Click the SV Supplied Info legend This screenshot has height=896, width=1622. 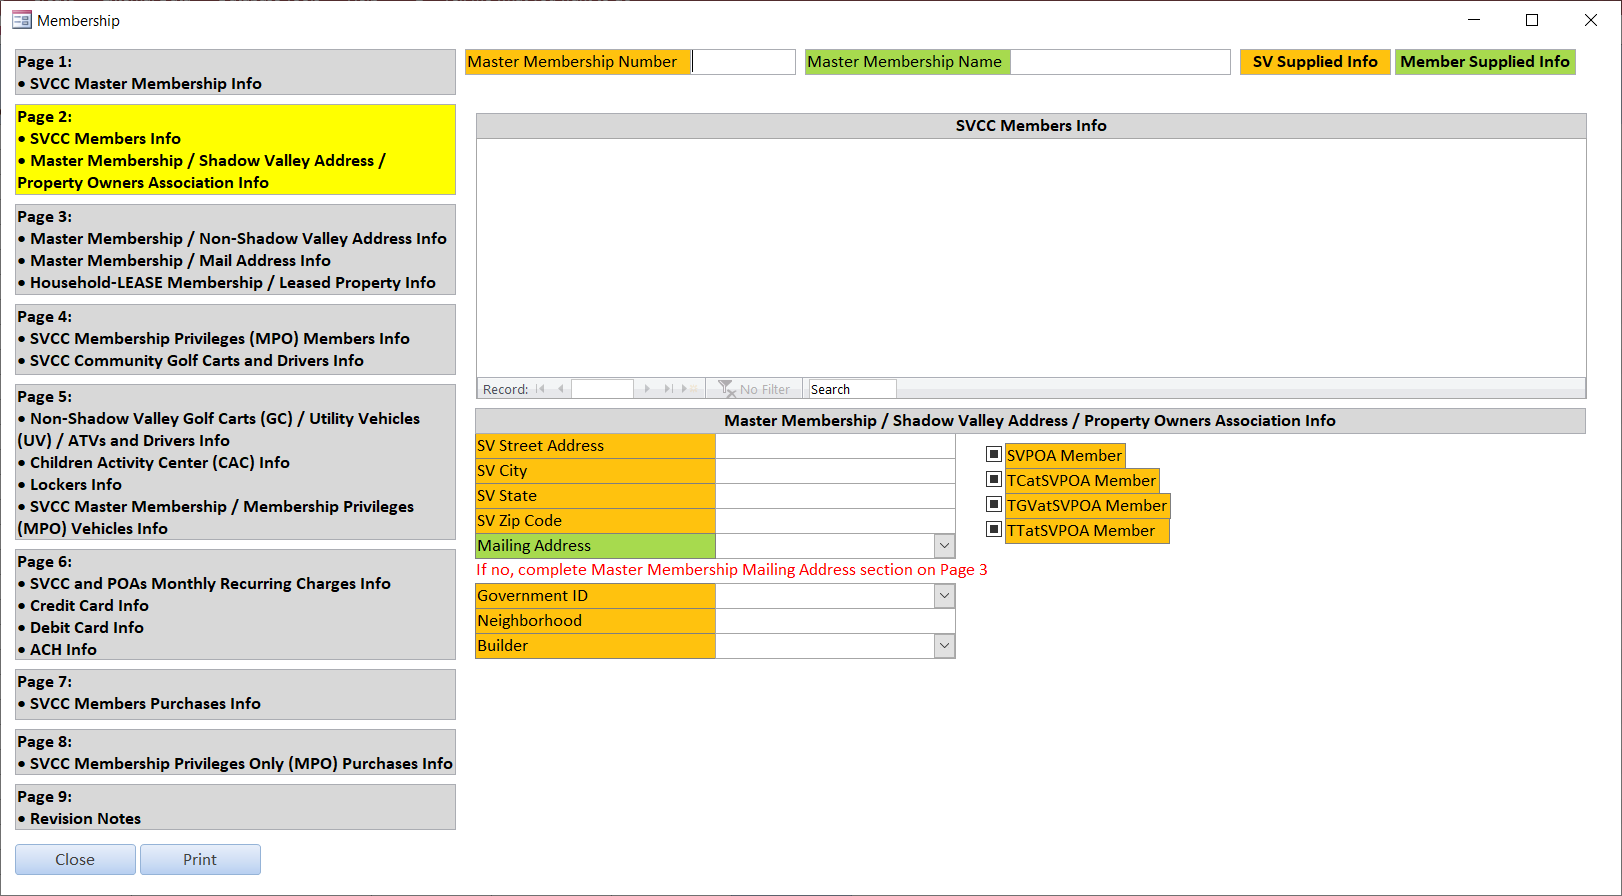point(1315,62)
